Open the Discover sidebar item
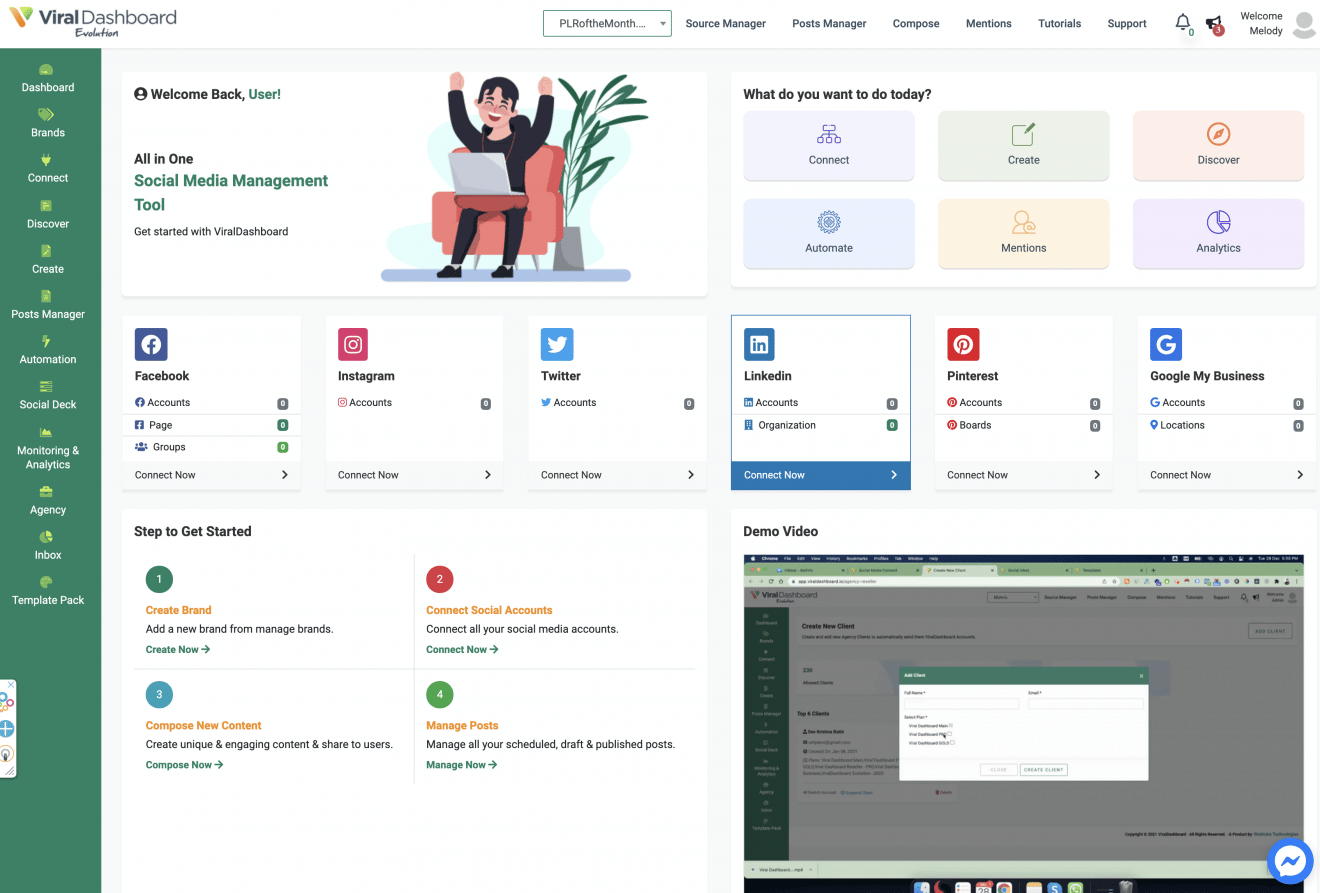 click(x=48, y=215)
